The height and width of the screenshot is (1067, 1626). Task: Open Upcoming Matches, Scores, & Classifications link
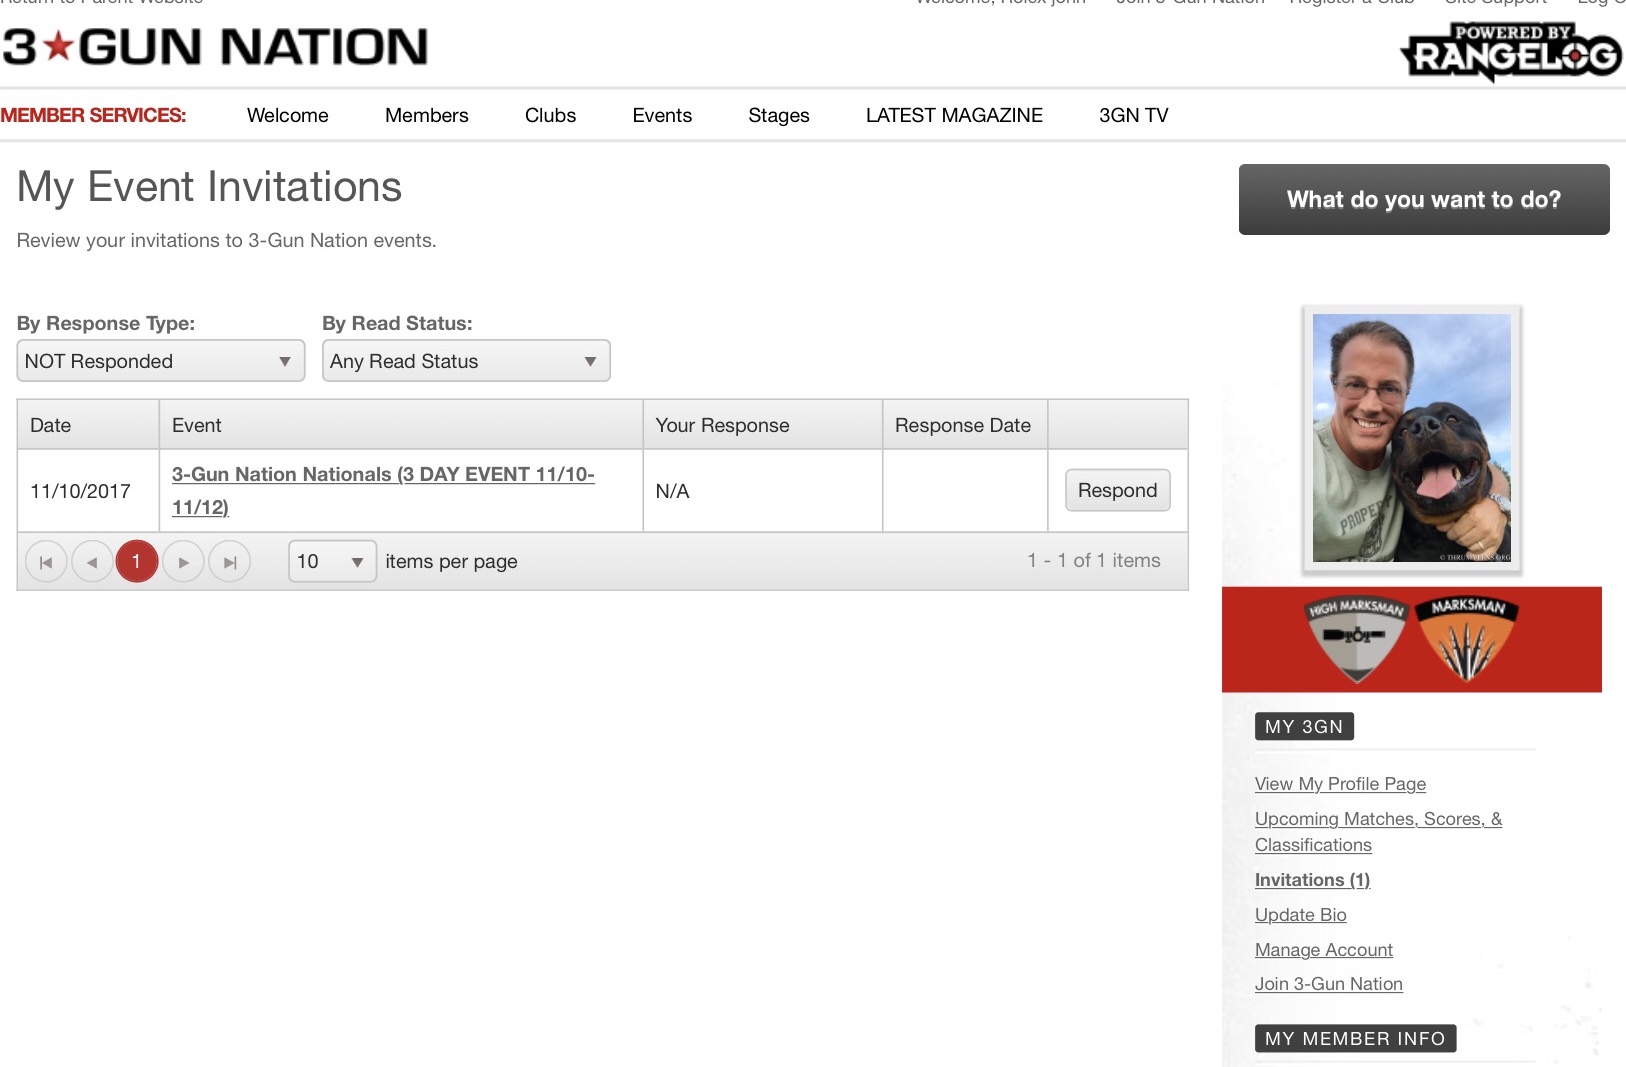pyautogui.click(x=1378, y=832)
